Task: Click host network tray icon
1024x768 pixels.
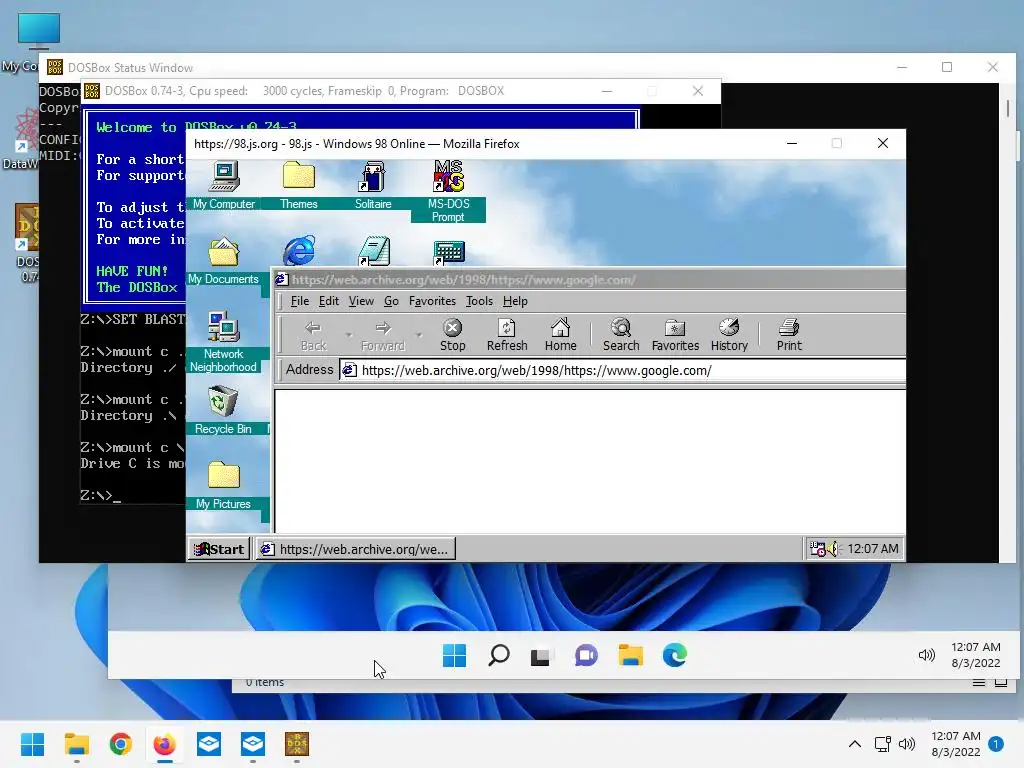Action: [882, 744]
